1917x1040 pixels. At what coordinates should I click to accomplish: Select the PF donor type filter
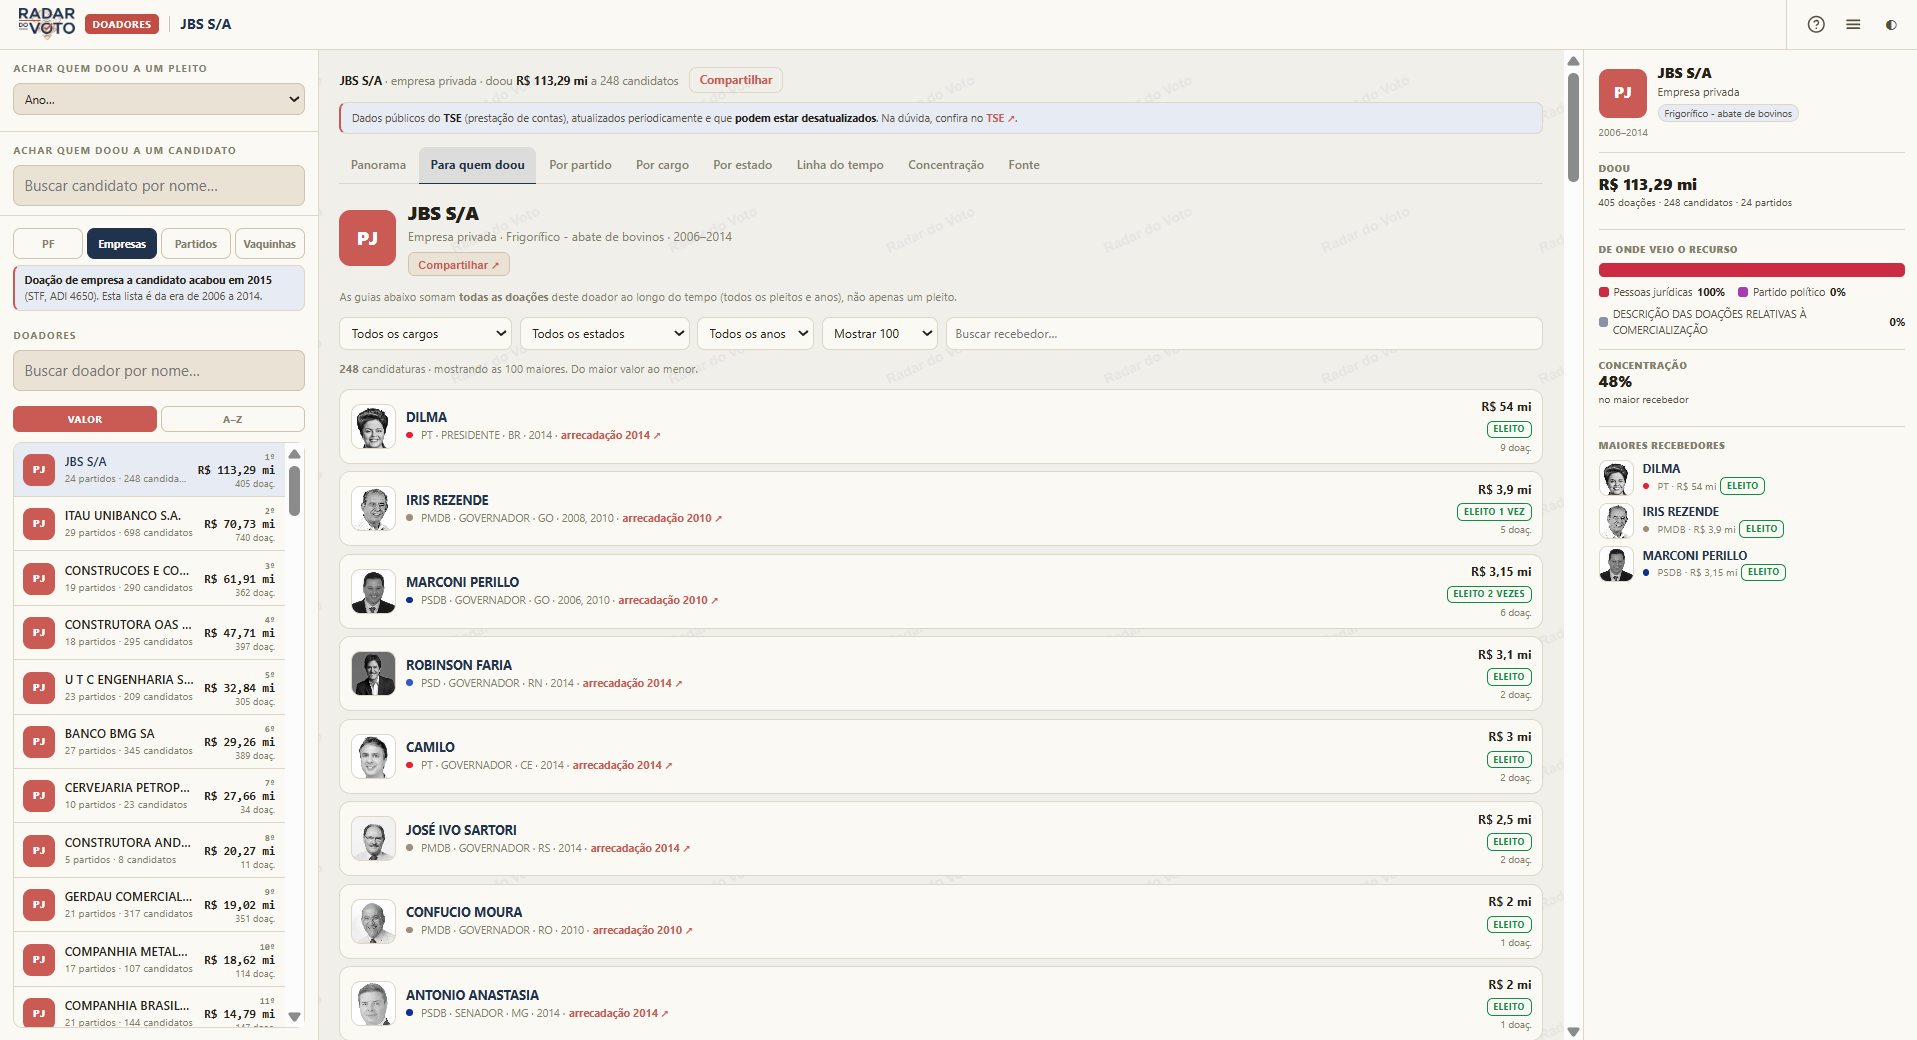48,244
